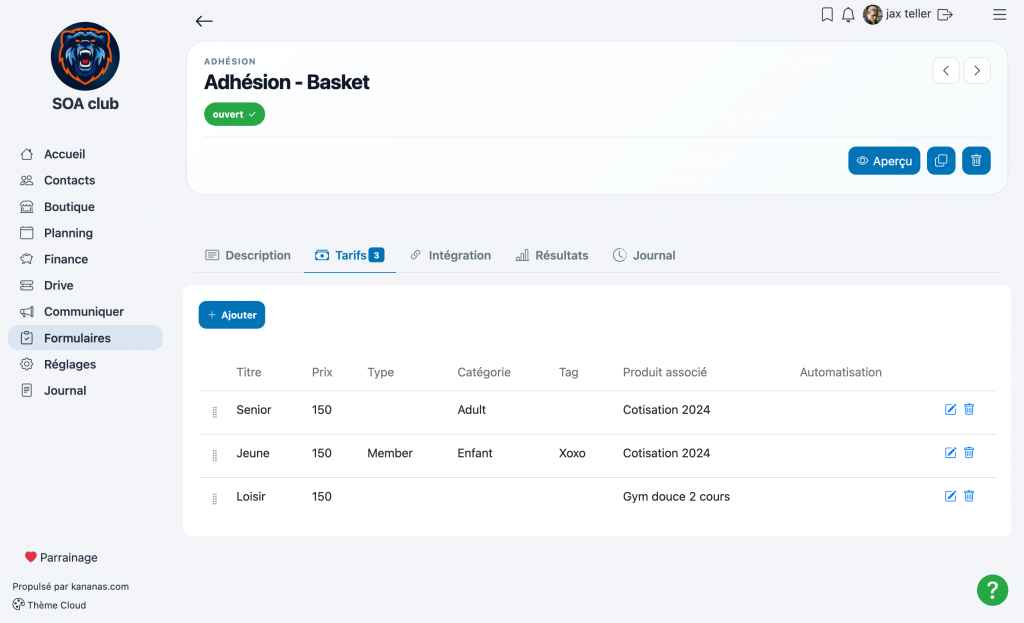Click the SOA club bear logo
The width and height of the screenshot is (1024, 623).
pyautogui.click(x=86, y=56)
